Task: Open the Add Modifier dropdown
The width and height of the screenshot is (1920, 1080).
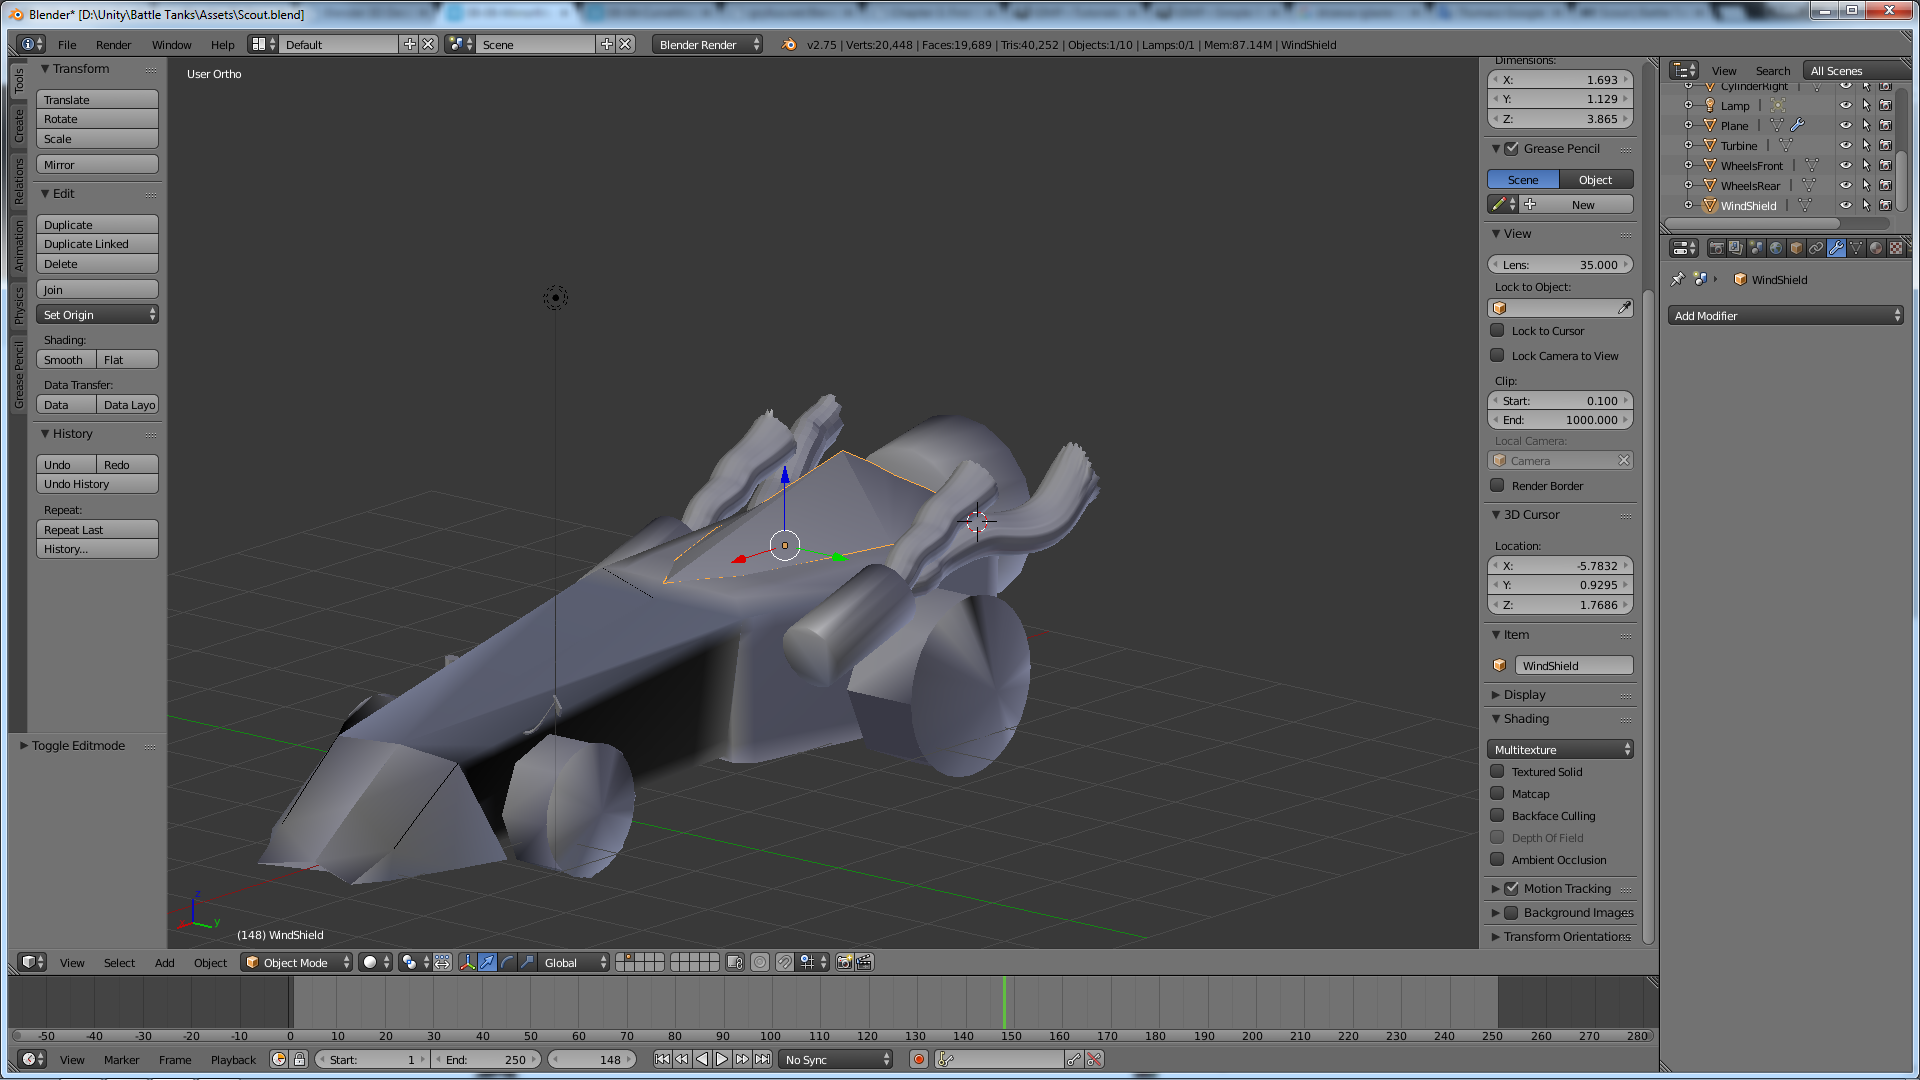Action: [1785, 316]
